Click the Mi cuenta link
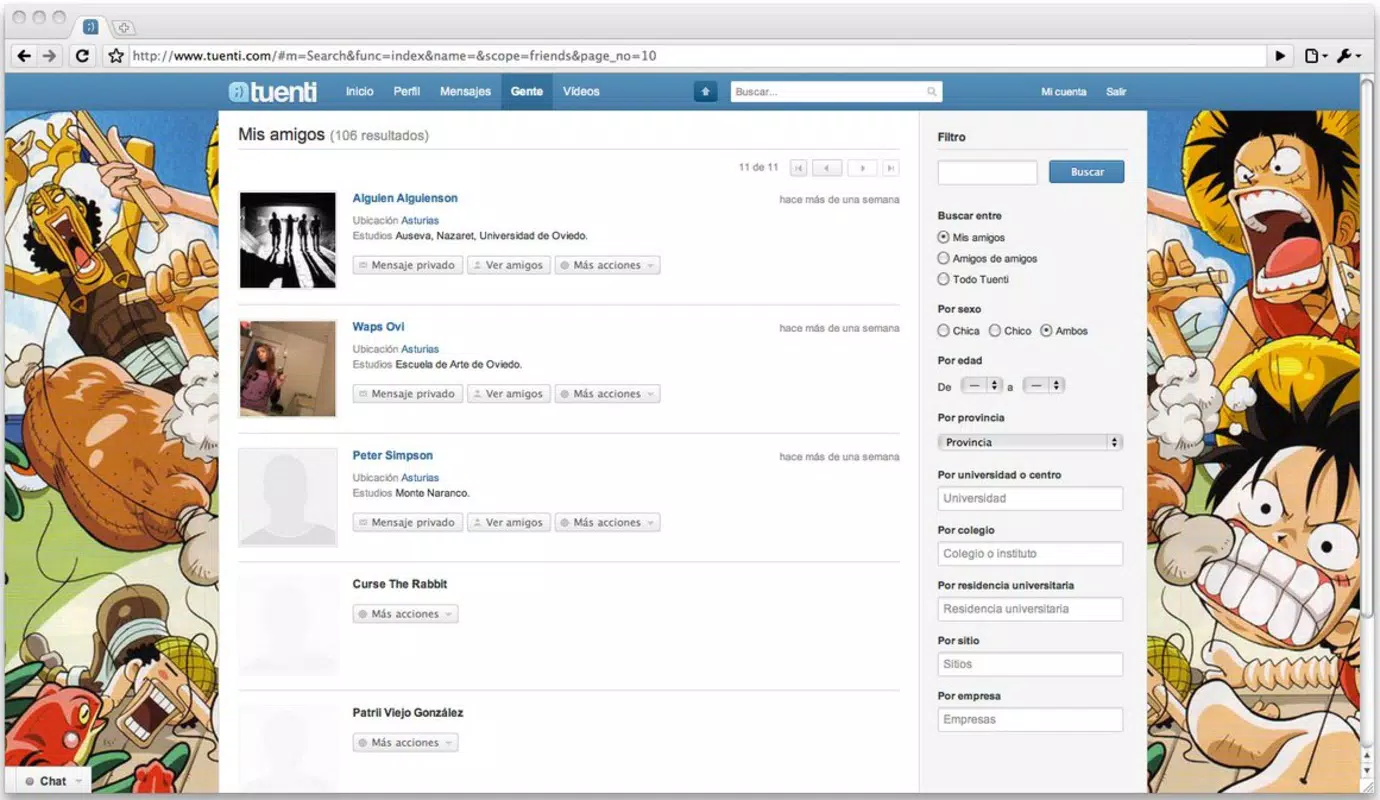 (x=1064, y=92)
